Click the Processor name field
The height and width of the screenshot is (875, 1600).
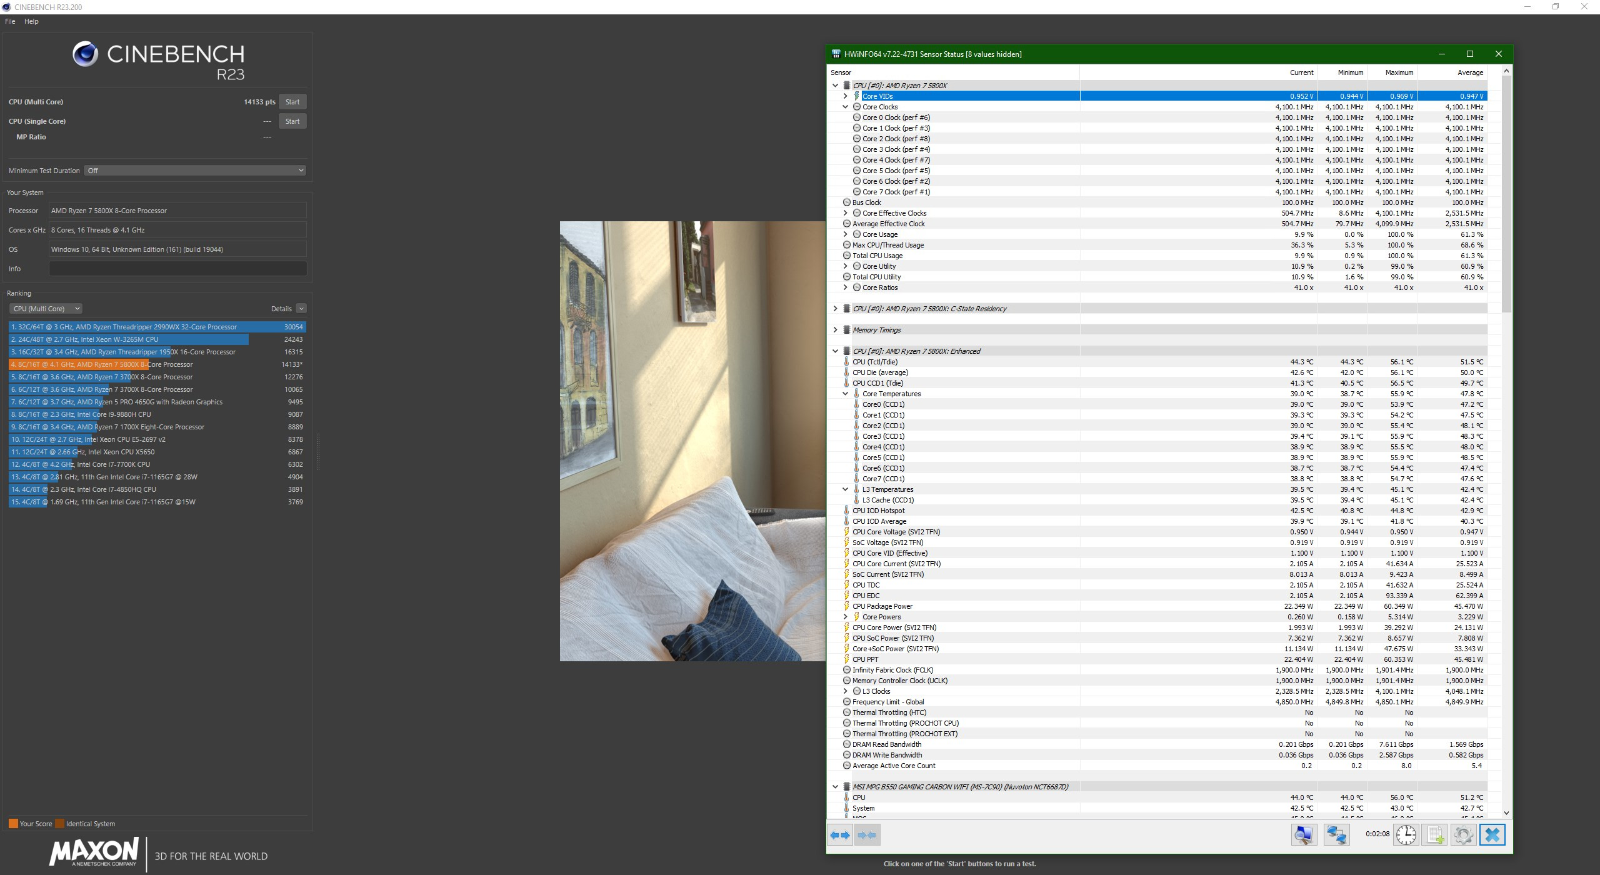[x=178, y=211]
